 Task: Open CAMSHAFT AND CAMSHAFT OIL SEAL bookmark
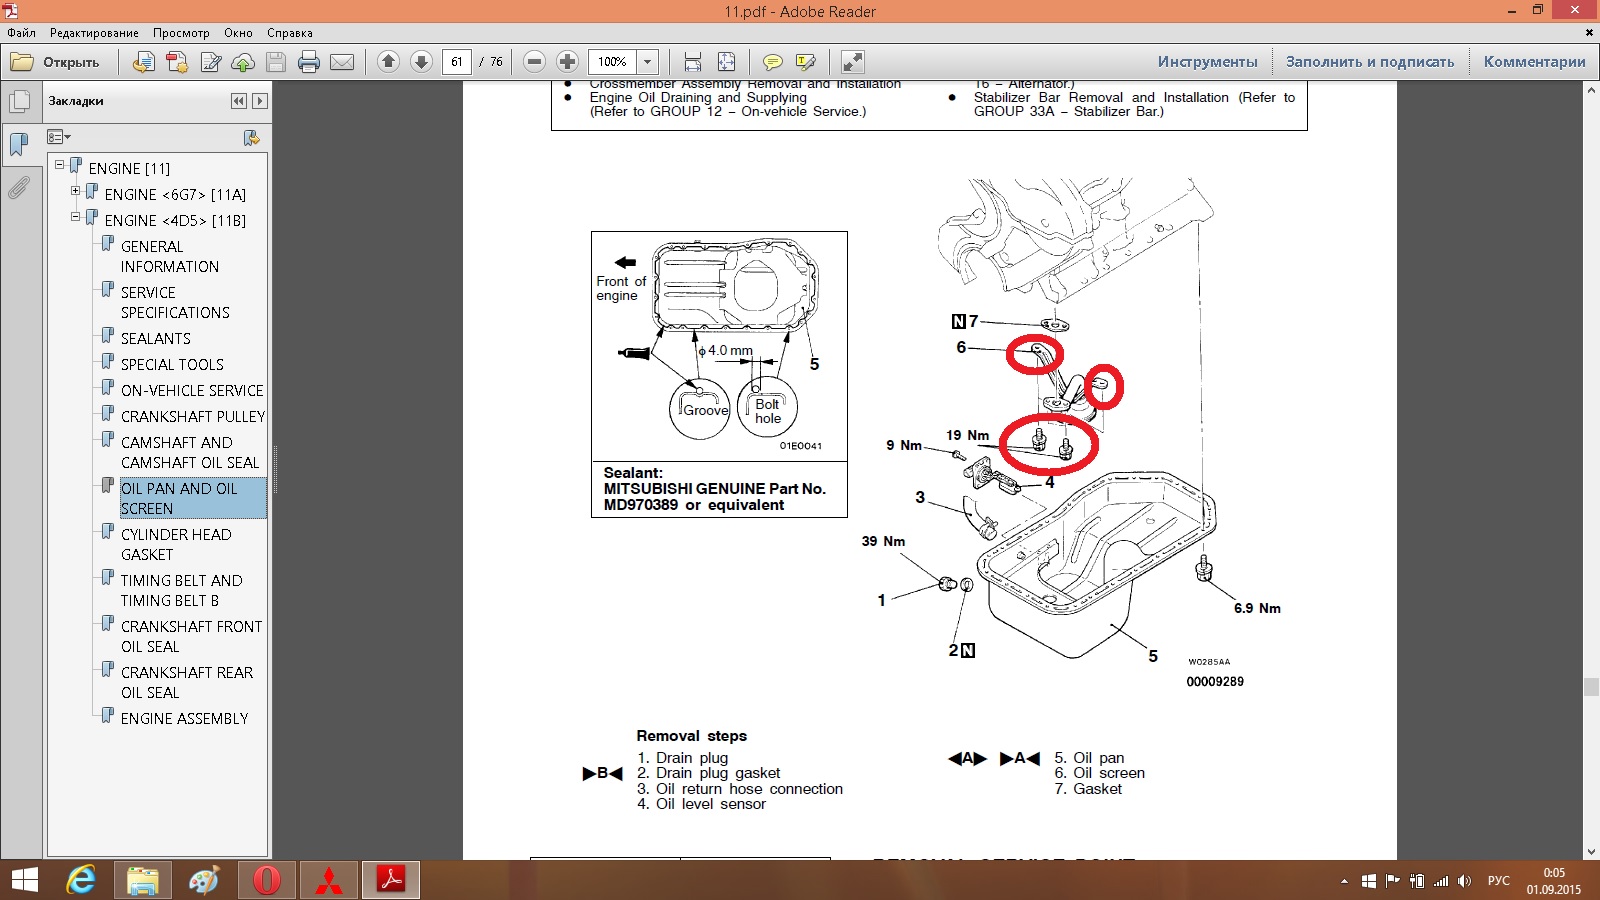tap(190, 452)
